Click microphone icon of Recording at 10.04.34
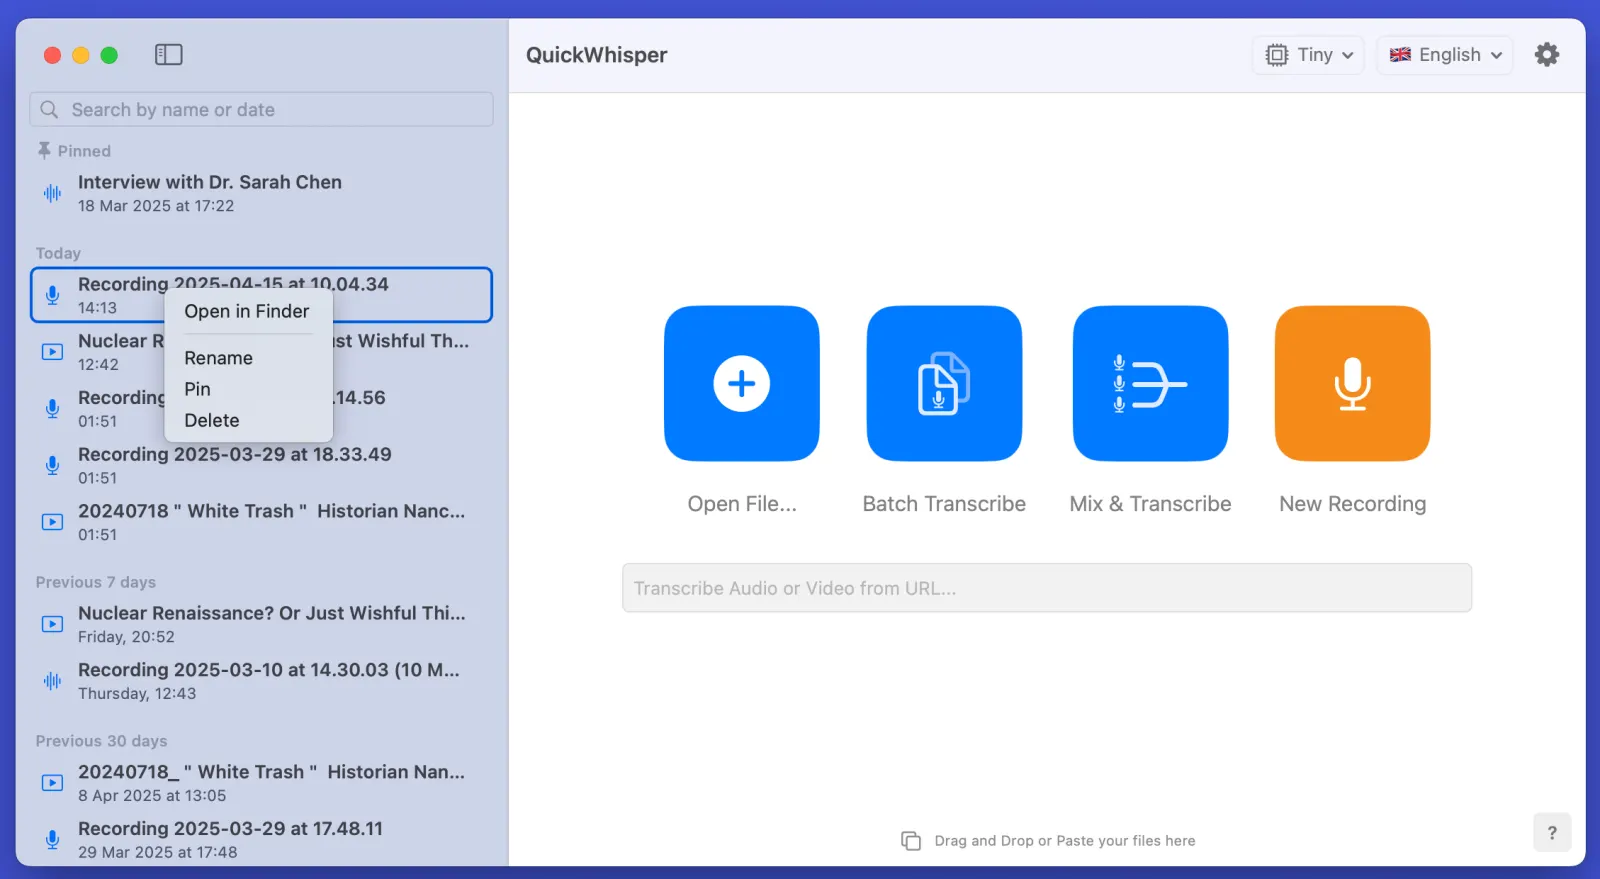The image size is (1600, 879). (52, 295)
